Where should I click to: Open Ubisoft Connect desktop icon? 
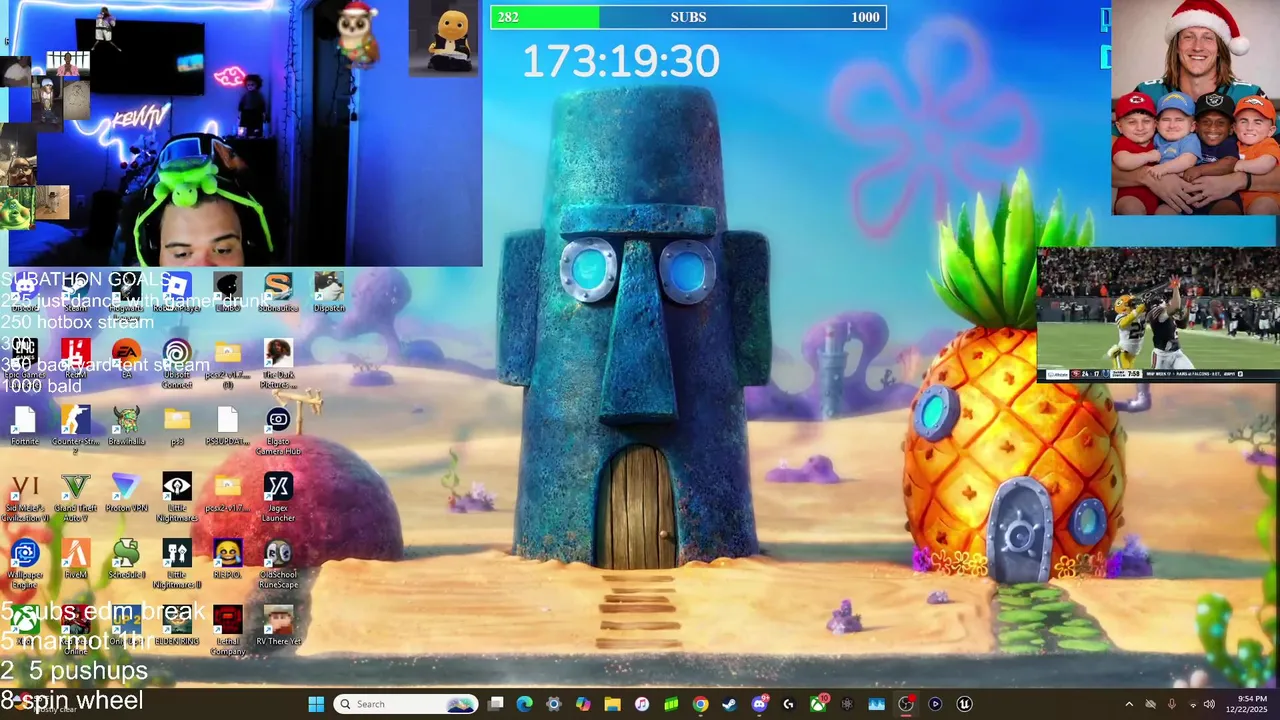(177, 362)
